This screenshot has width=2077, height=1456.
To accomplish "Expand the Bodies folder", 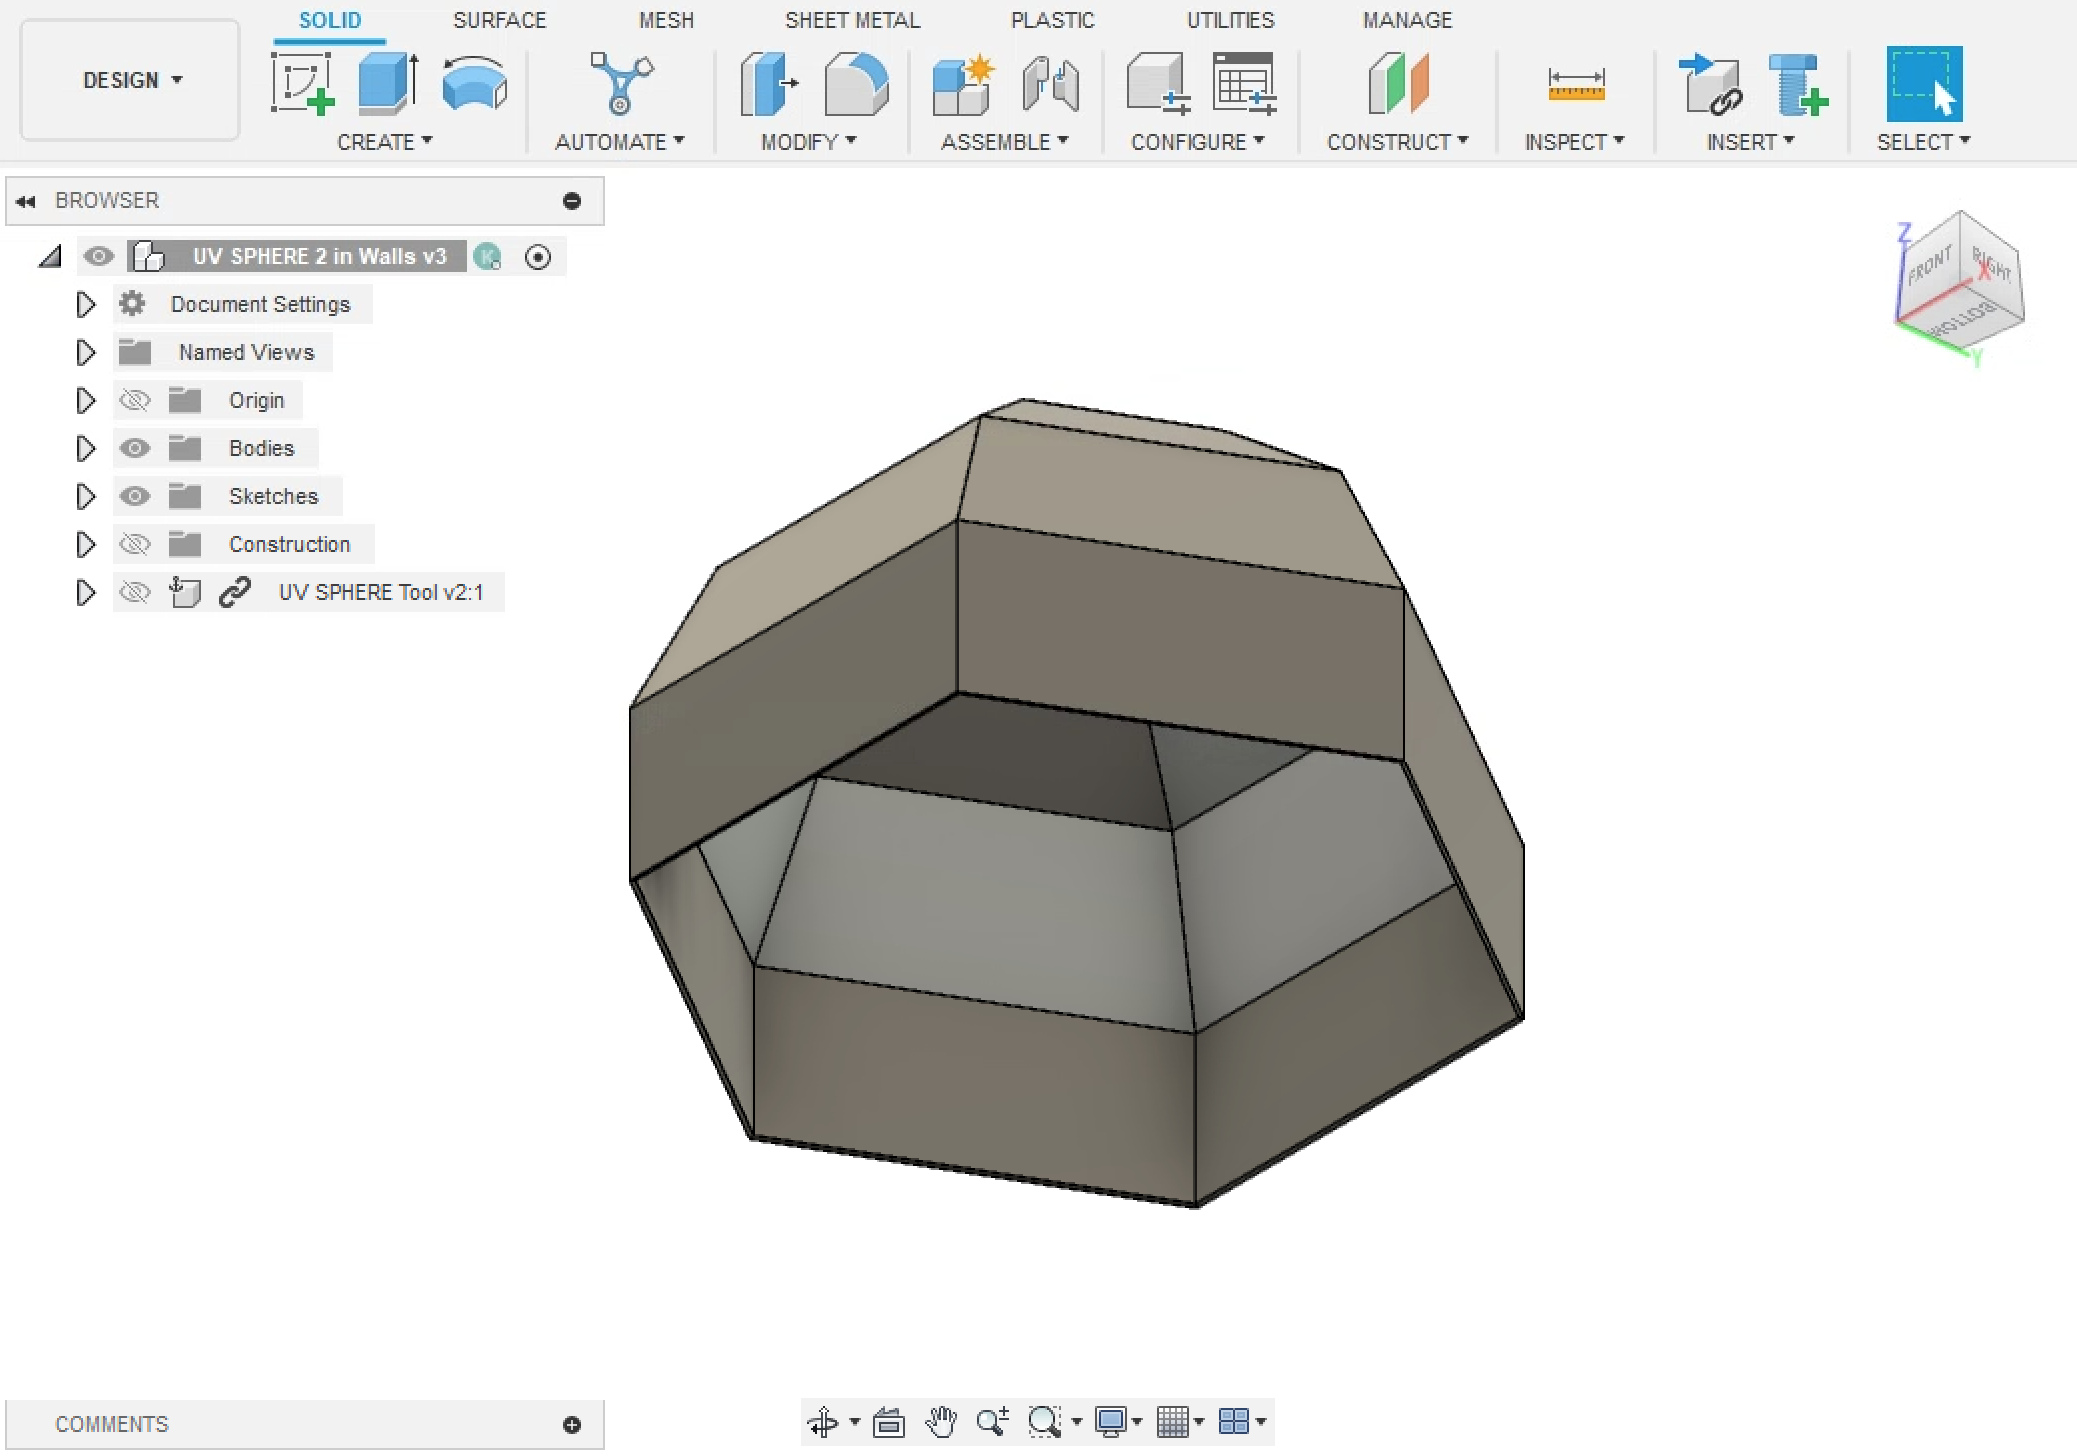I will click(x=86, y=448).
